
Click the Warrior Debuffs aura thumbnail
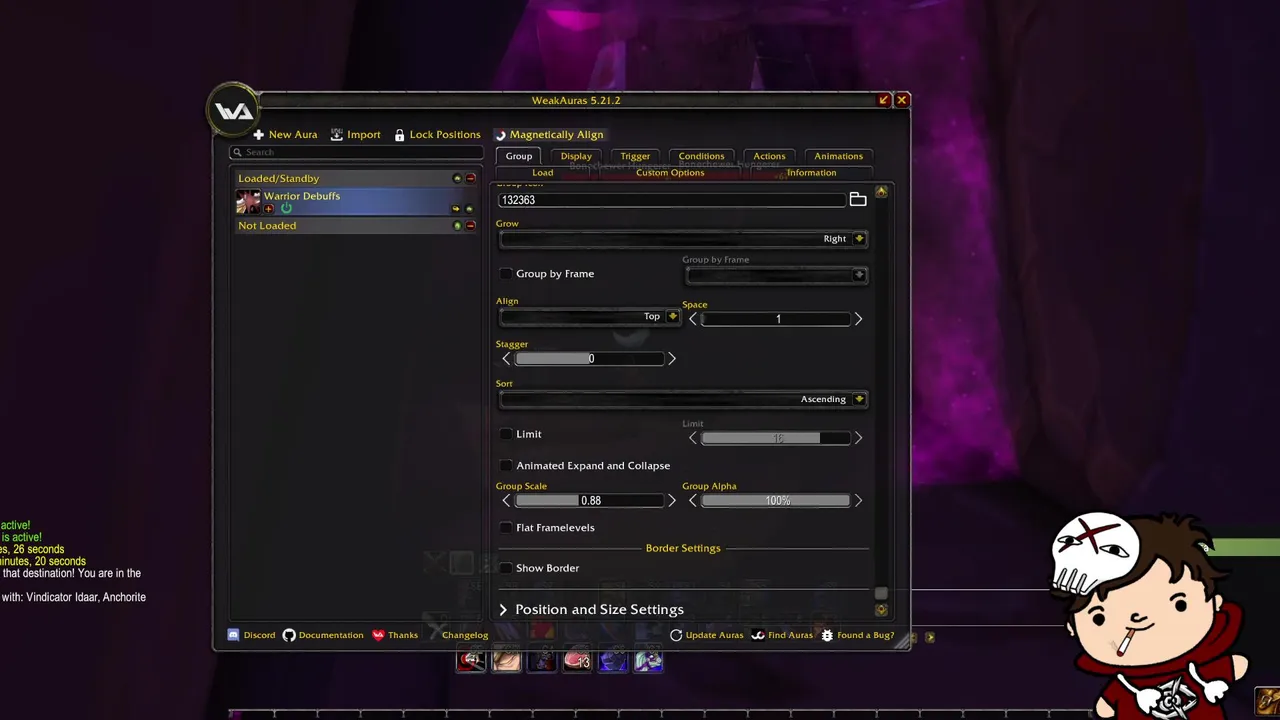coord(248,201)
